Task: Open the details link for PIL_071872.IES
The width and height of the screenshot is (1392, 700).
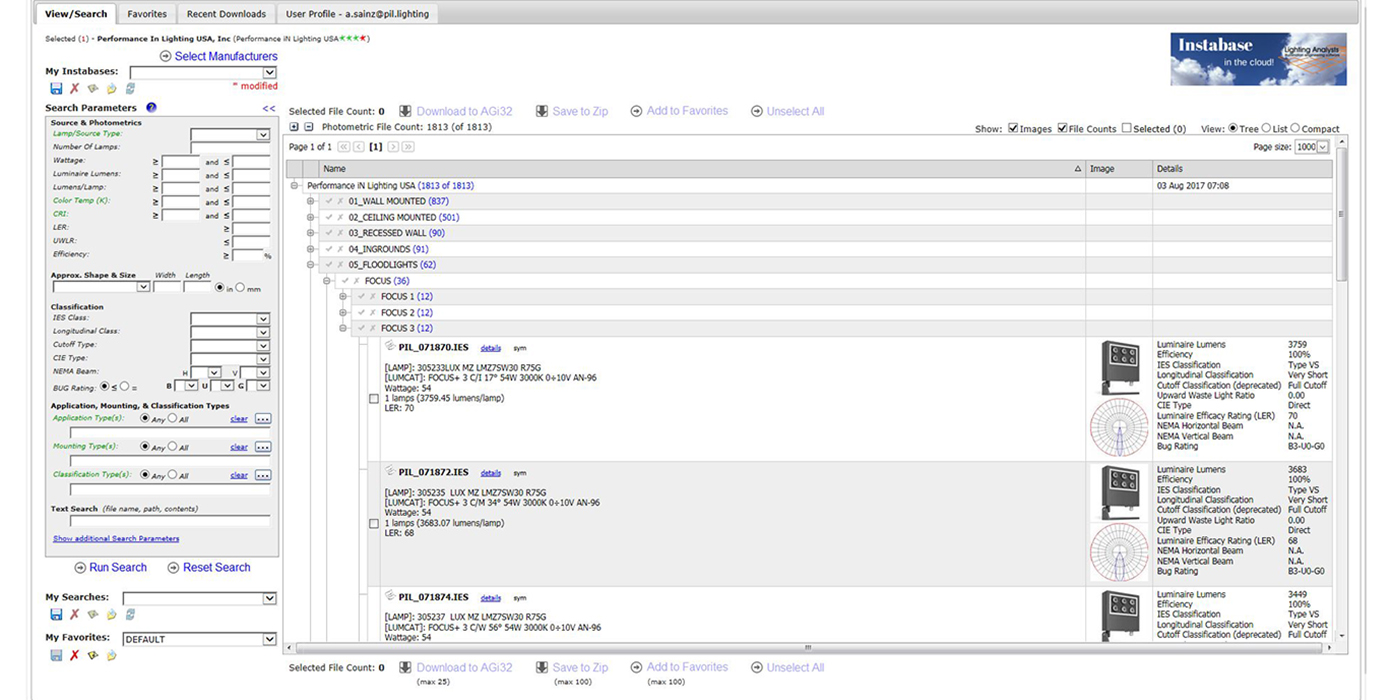Action: pyautogui.click(x=490, y=473)
